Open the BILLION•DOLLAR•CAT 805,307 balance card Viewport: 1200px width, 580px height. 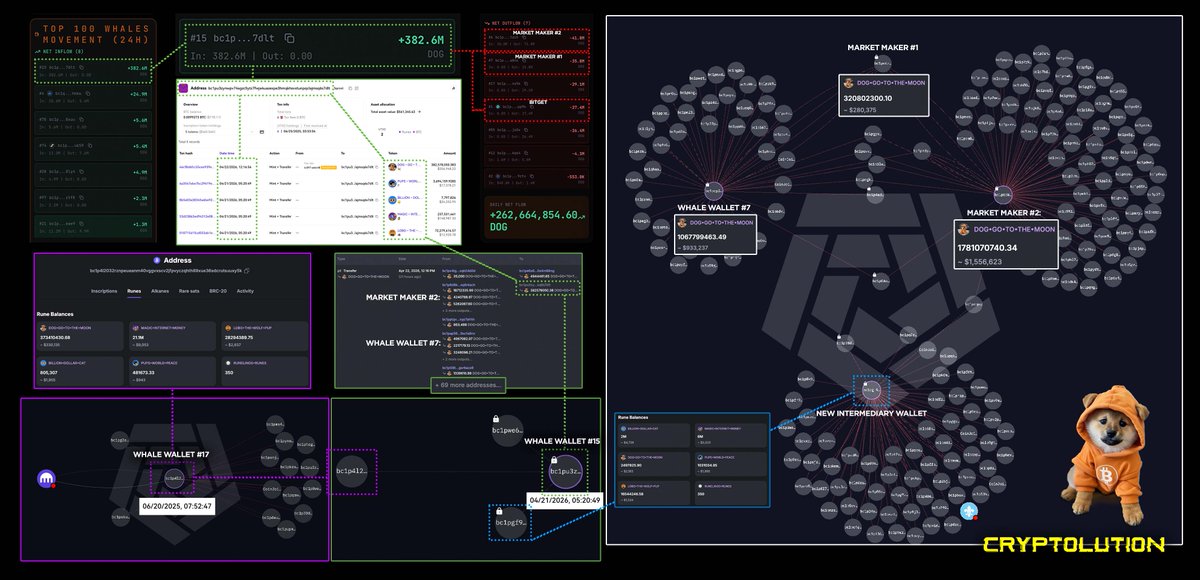tap(79, 371)
